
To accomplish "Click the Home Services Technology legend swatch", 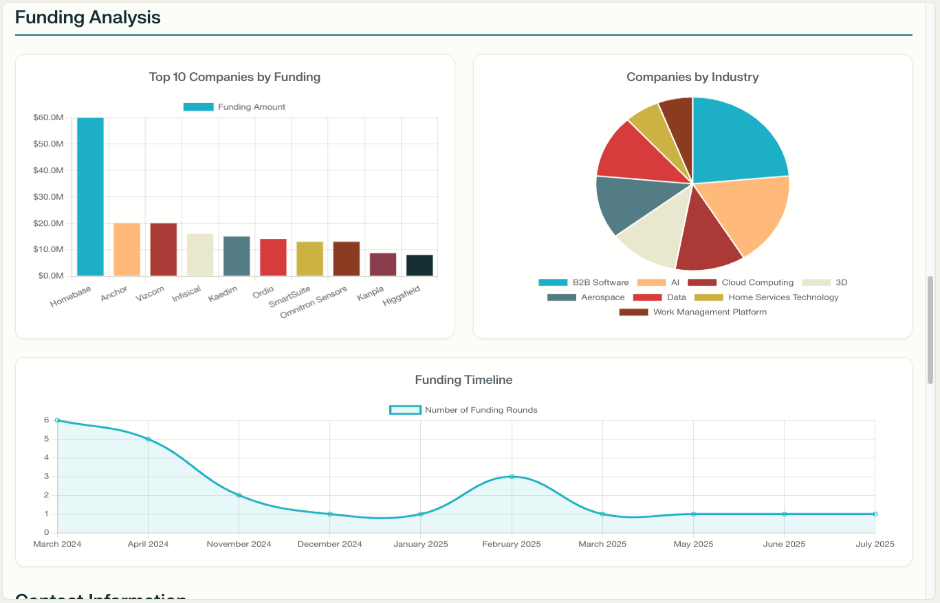I will [x=709, y=297].
